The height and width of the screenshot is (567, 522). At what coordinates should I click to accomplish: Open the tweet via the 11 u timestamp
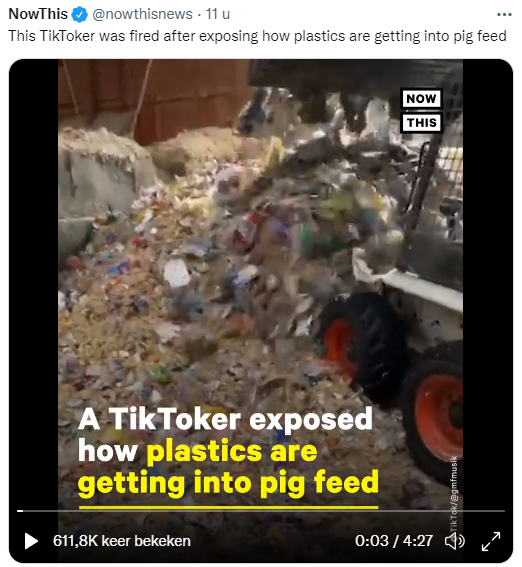218,14
